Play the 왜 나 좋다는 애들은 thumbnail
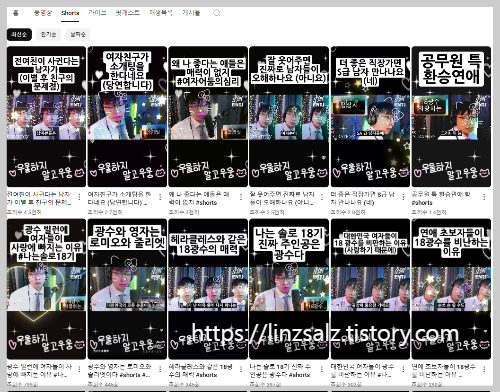 pos(208,117)
